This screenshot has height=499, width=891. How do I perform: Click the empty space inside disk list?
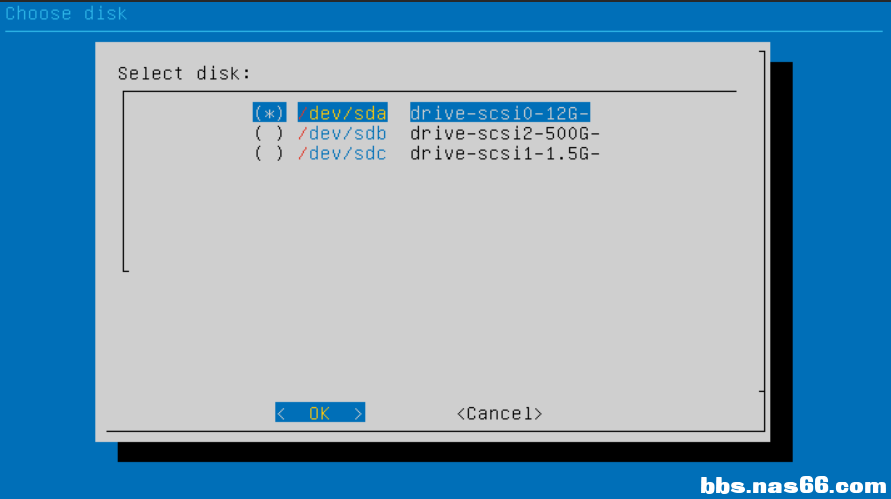coord(430,222)
